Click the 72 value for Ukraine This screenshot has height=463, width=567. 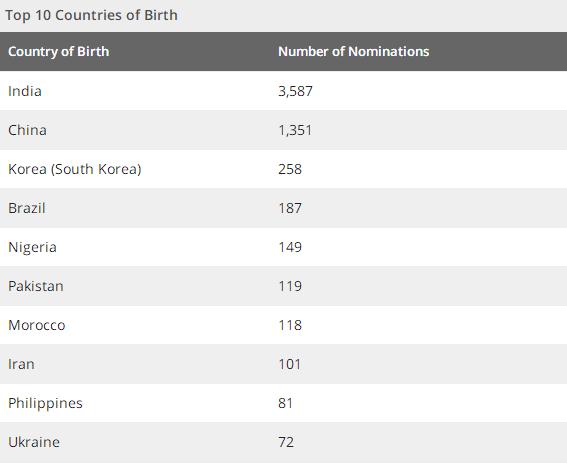pyautogui.click(x=286, y=442)
